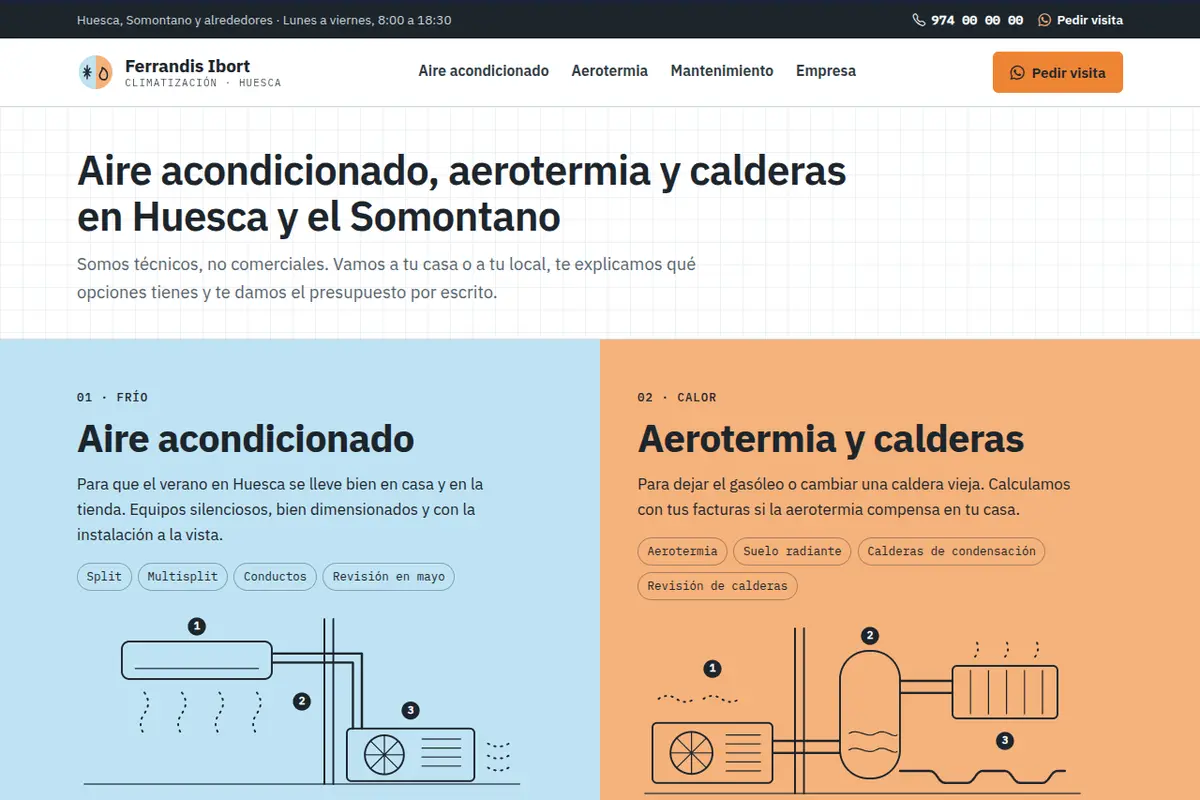Click marker 1 on the split unit diagram

[x=197, y=627]
